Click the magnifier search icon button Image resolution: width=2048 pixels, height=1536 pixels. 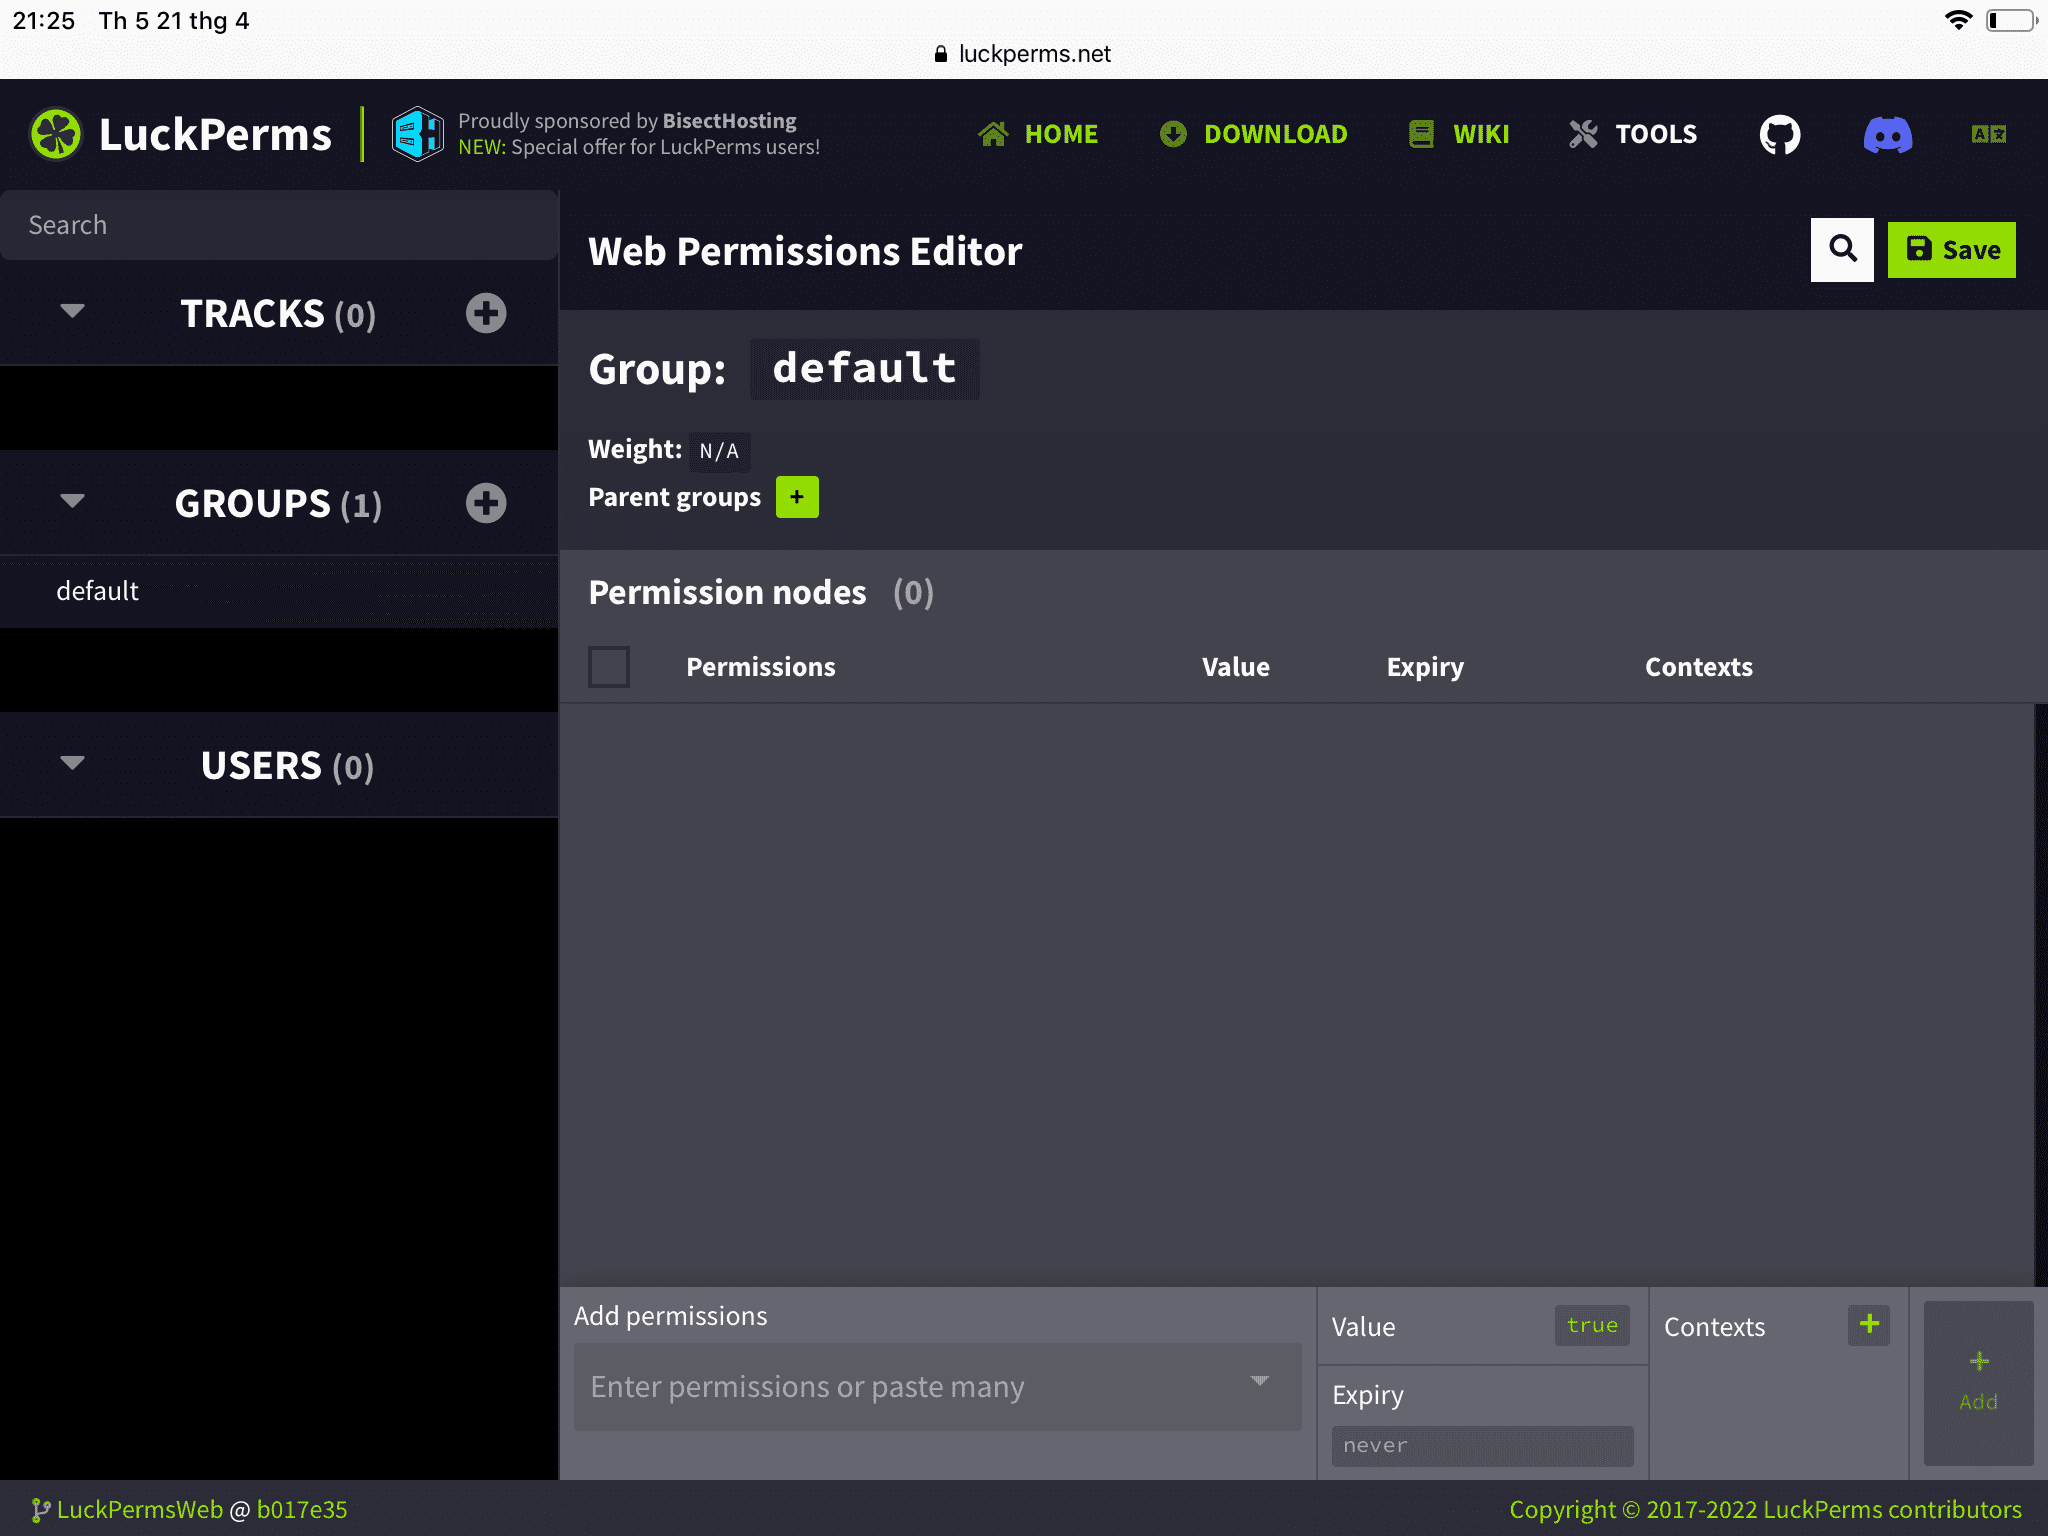tap(1842, 249)
